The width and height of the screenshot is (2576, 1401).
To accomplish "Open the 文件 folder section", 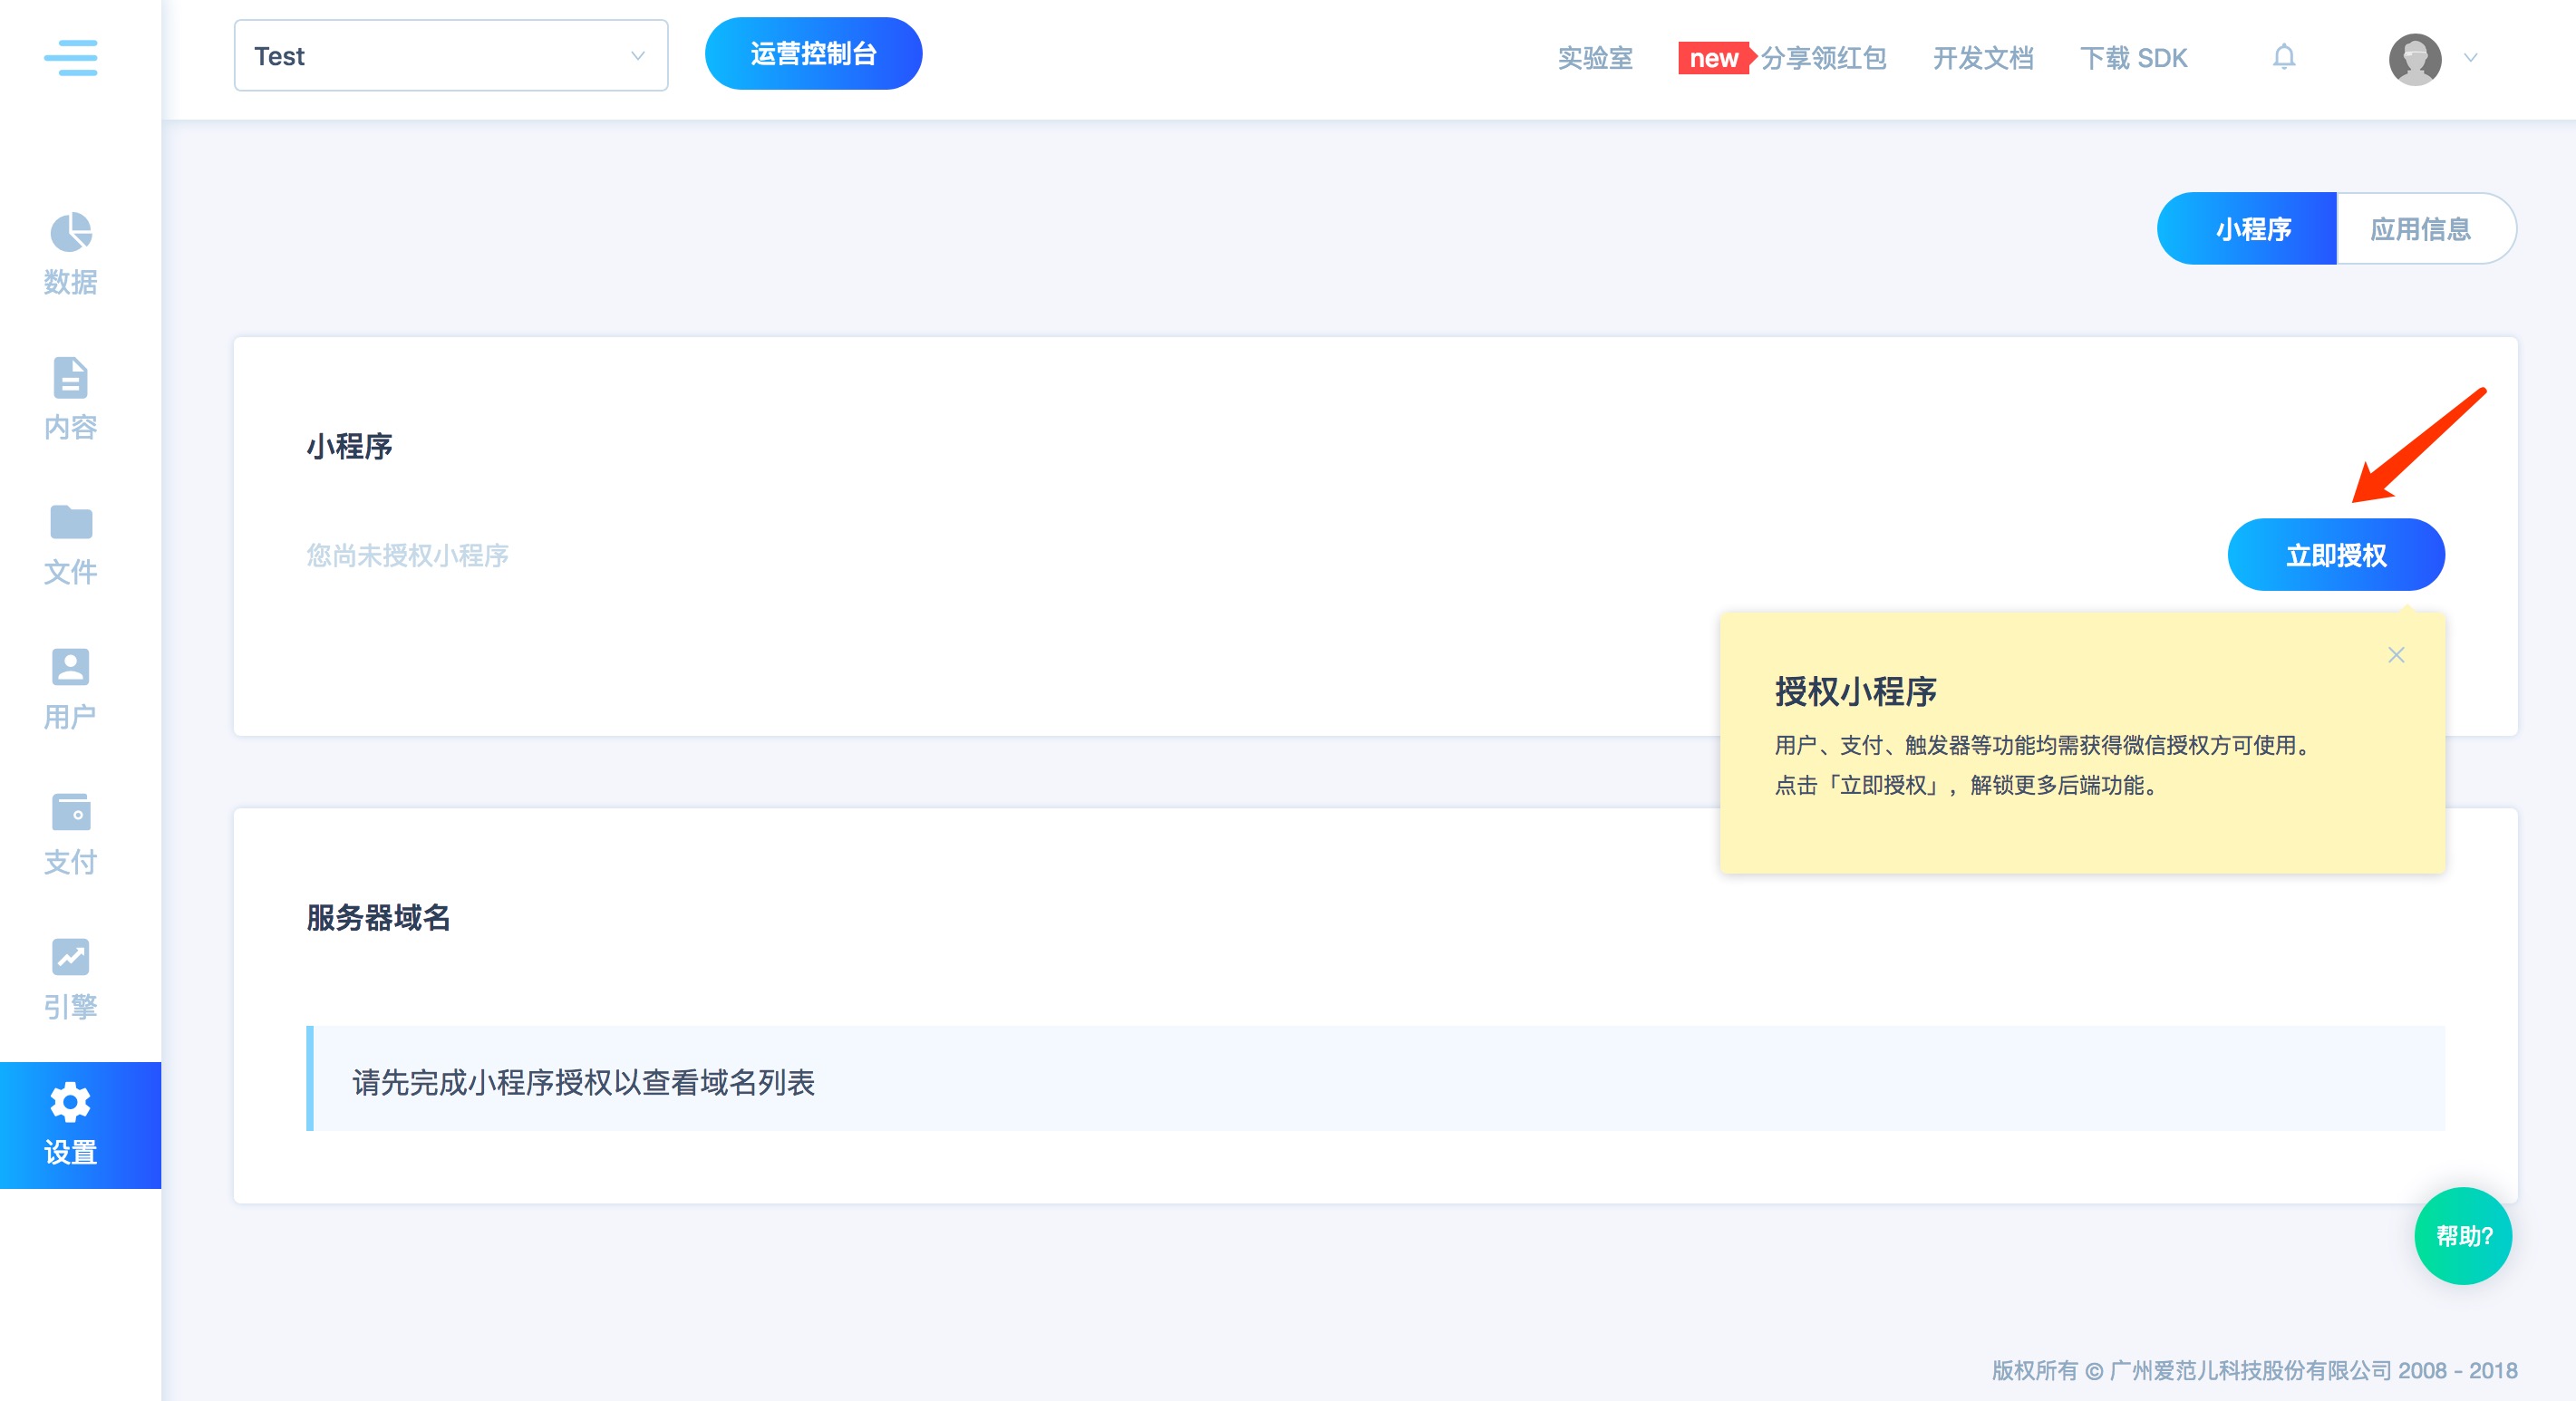I will tap(70, 544).
